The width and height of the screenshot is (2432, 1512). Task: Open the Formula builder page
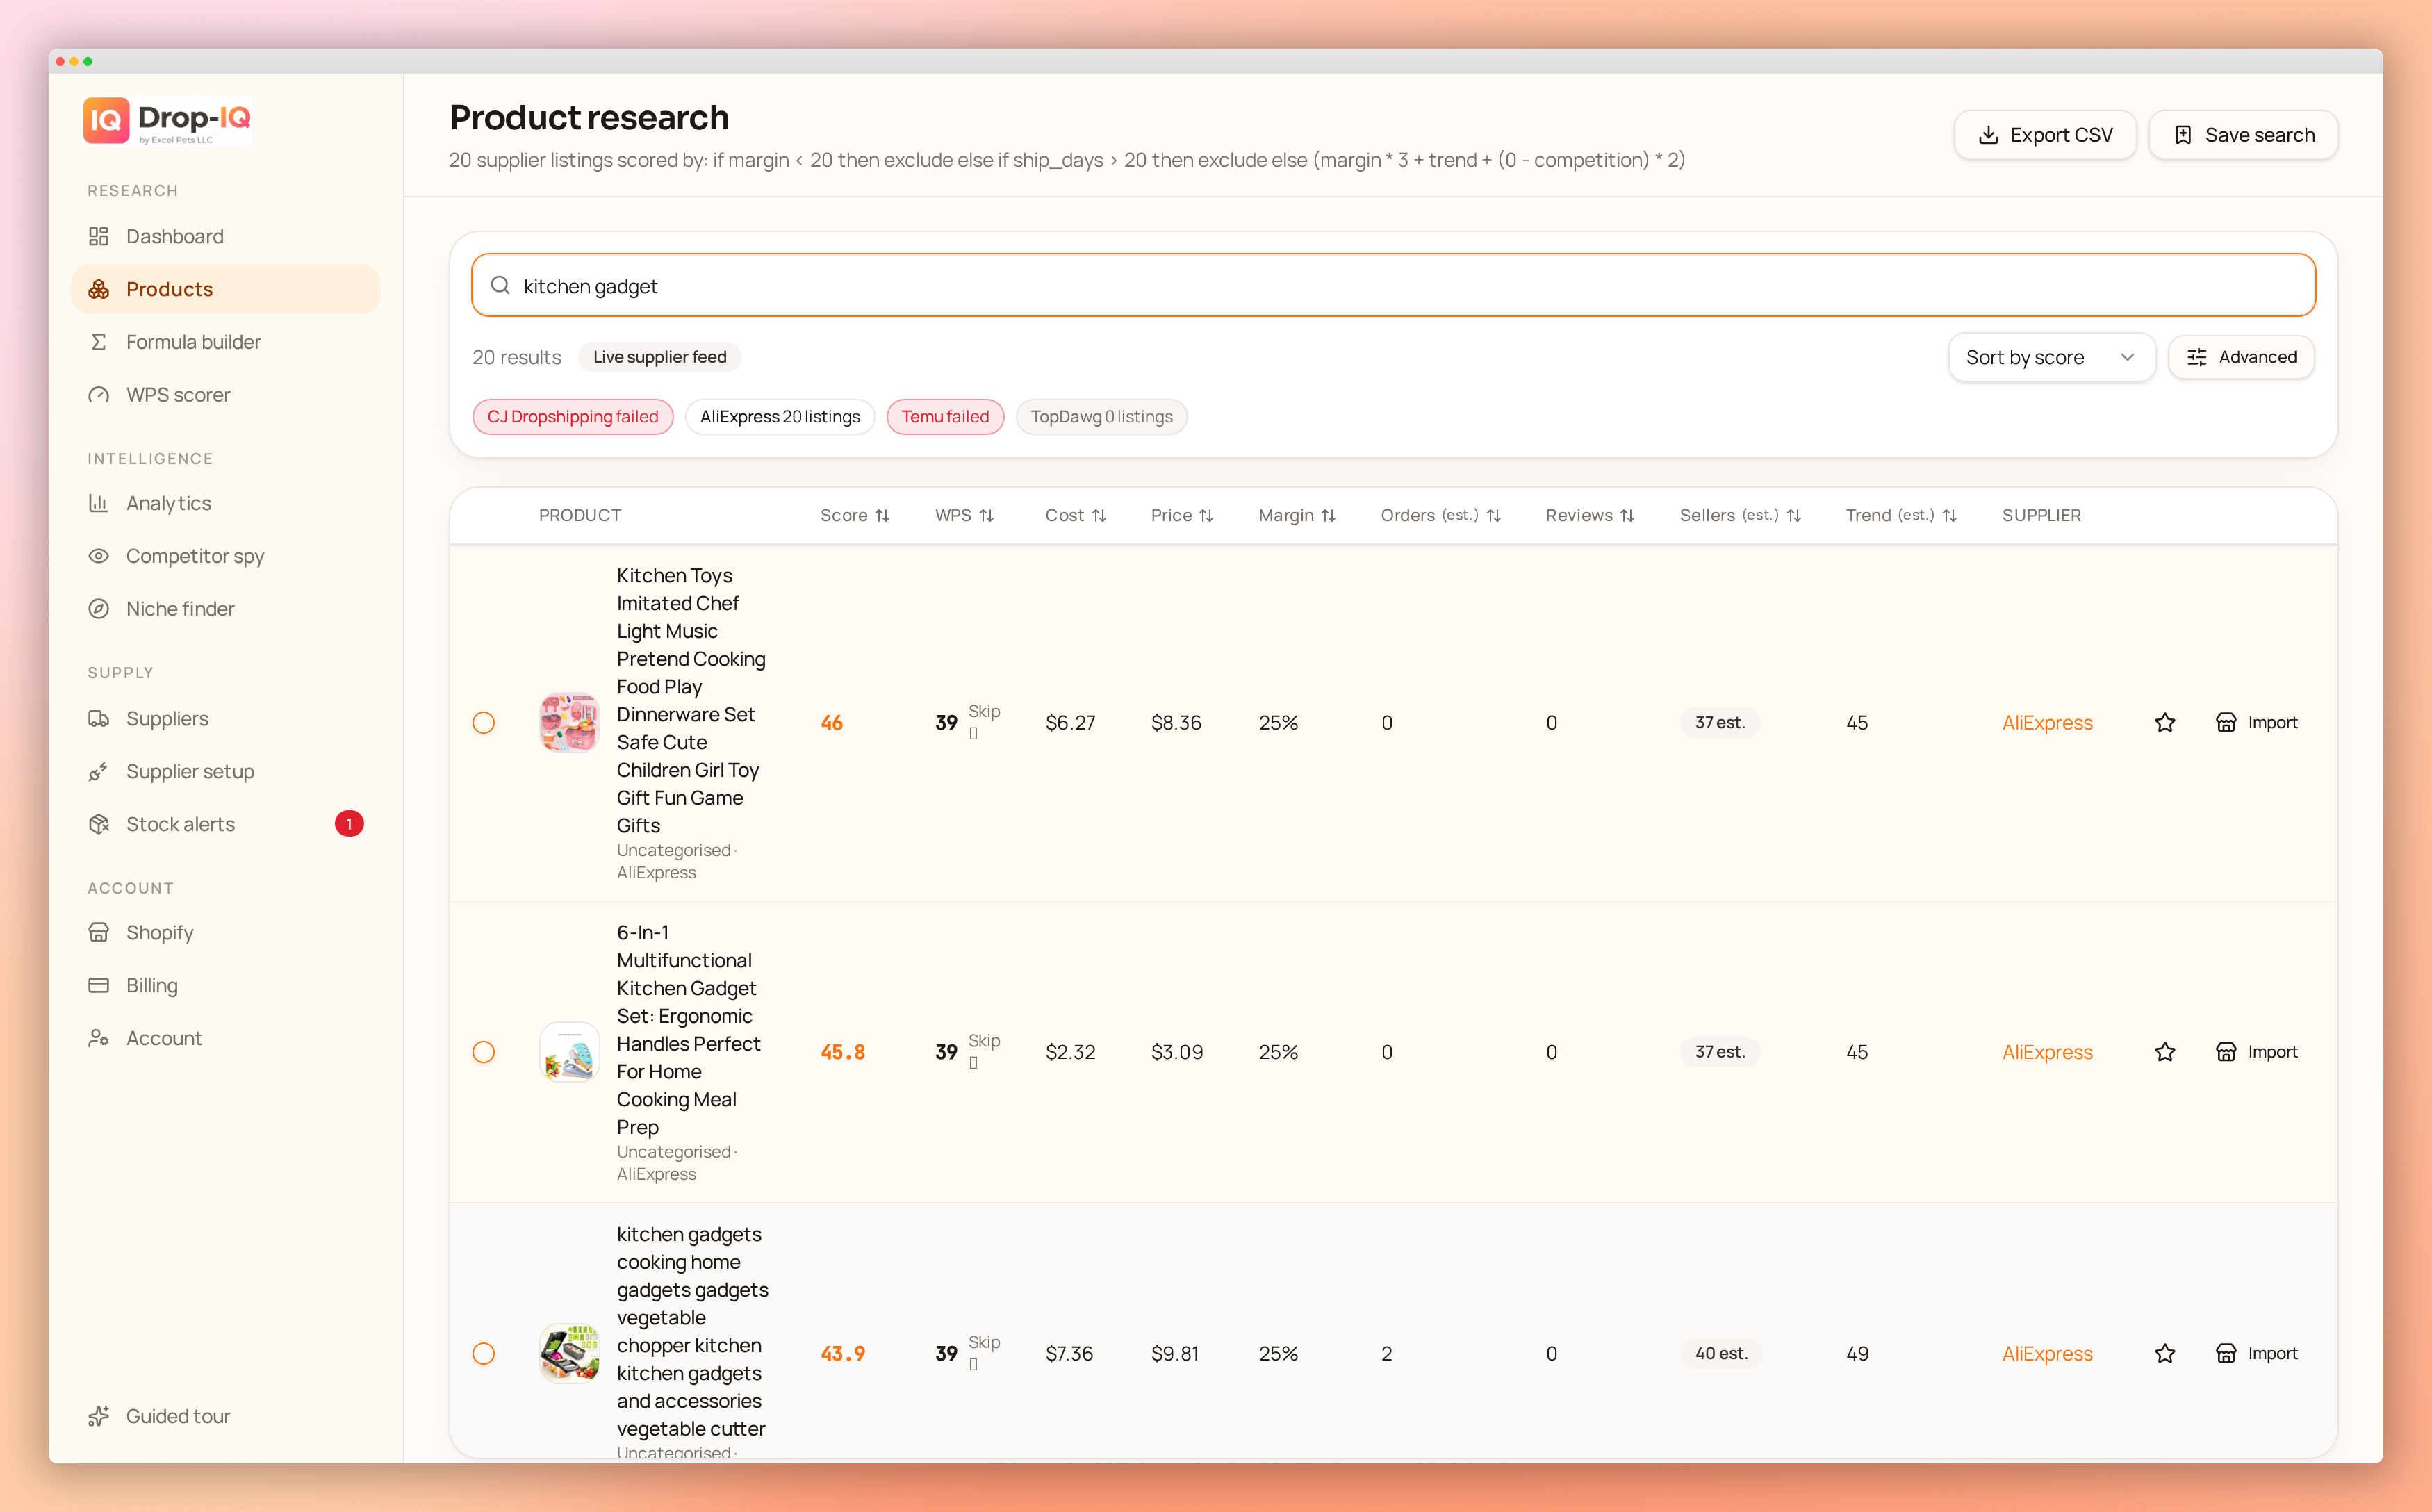pos(225,342)
